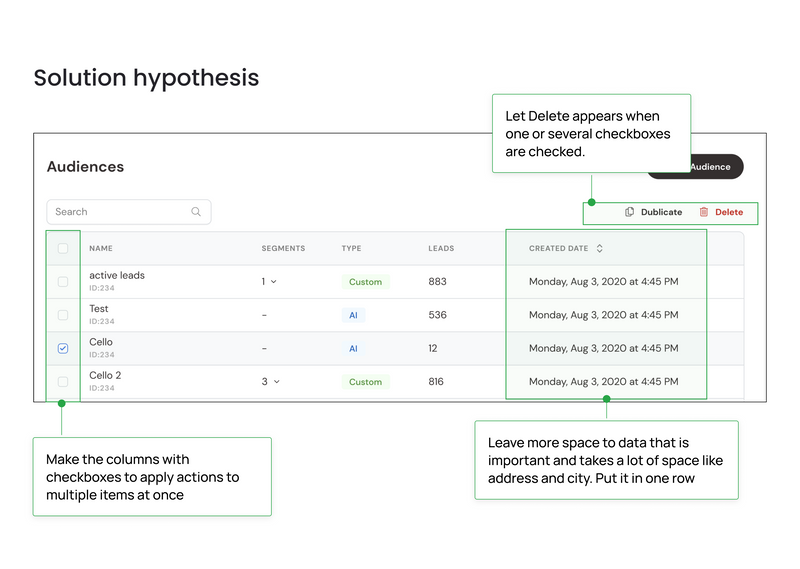
Task: Click created date in Test row
Action: pyautogui.click(x=604, y=315)
